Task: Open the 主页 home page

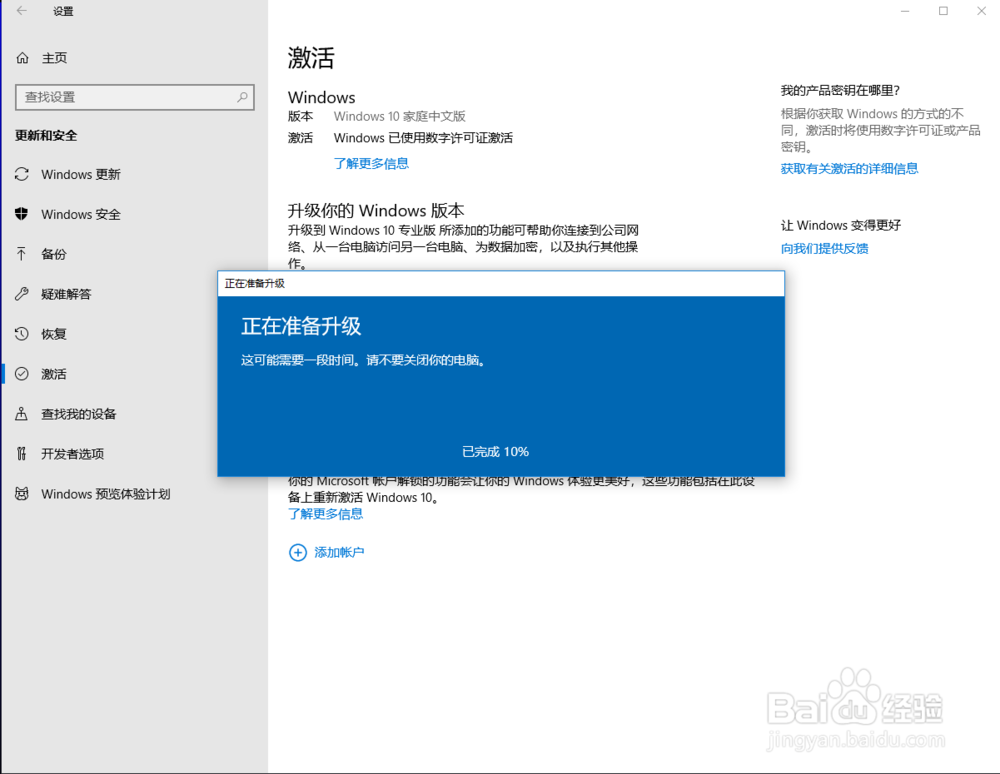Action: tap(54, 58)
